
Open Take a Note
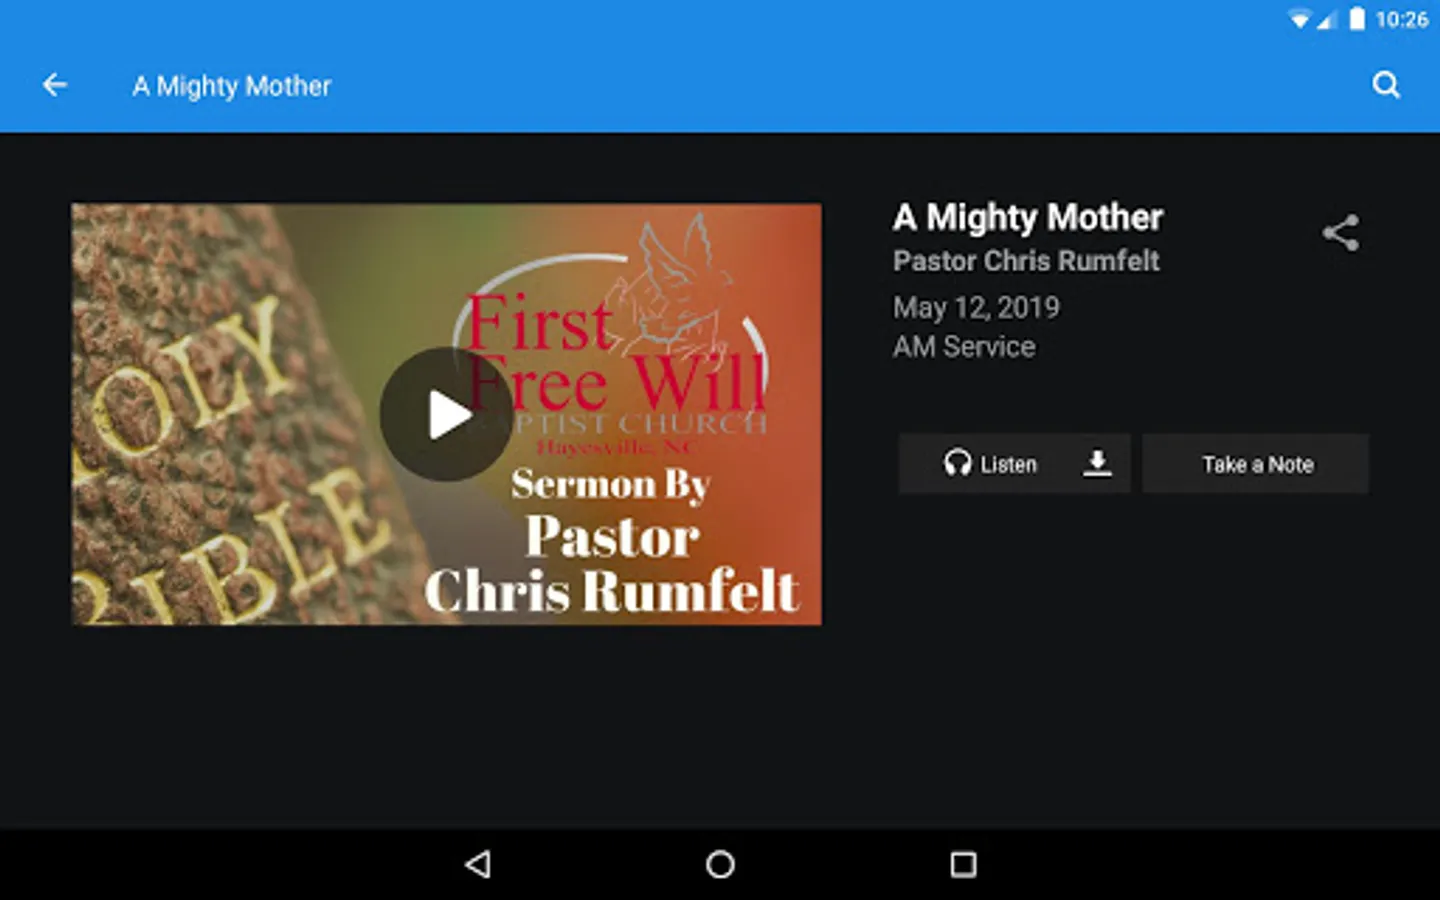click(1256, 464)
